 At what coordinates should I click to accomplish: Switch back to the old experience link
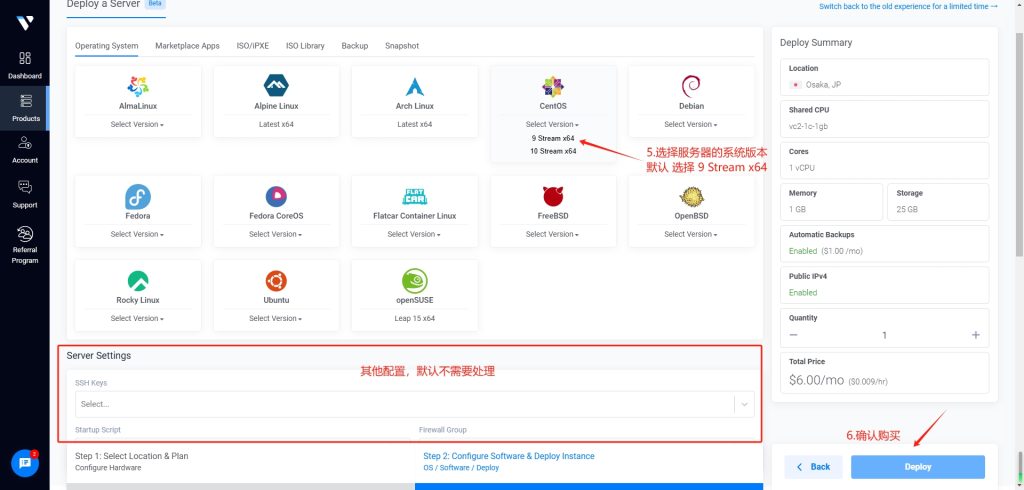tap(908, 7)
